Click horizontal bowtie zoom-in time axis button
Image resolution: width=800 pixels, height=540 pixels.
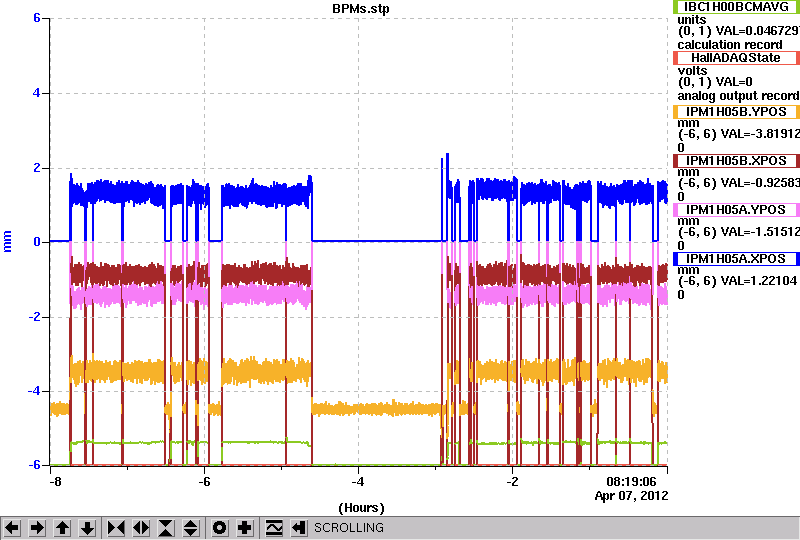click(116, 528)
